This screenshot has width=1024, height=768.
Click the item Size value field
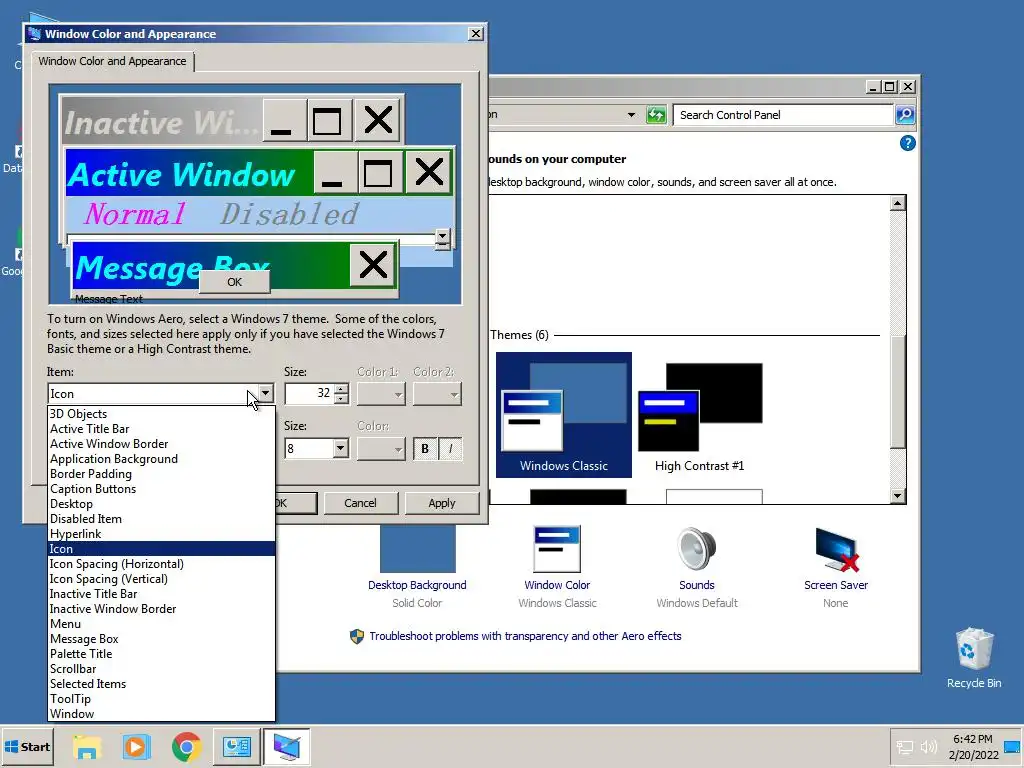click(x=310, y=393)
